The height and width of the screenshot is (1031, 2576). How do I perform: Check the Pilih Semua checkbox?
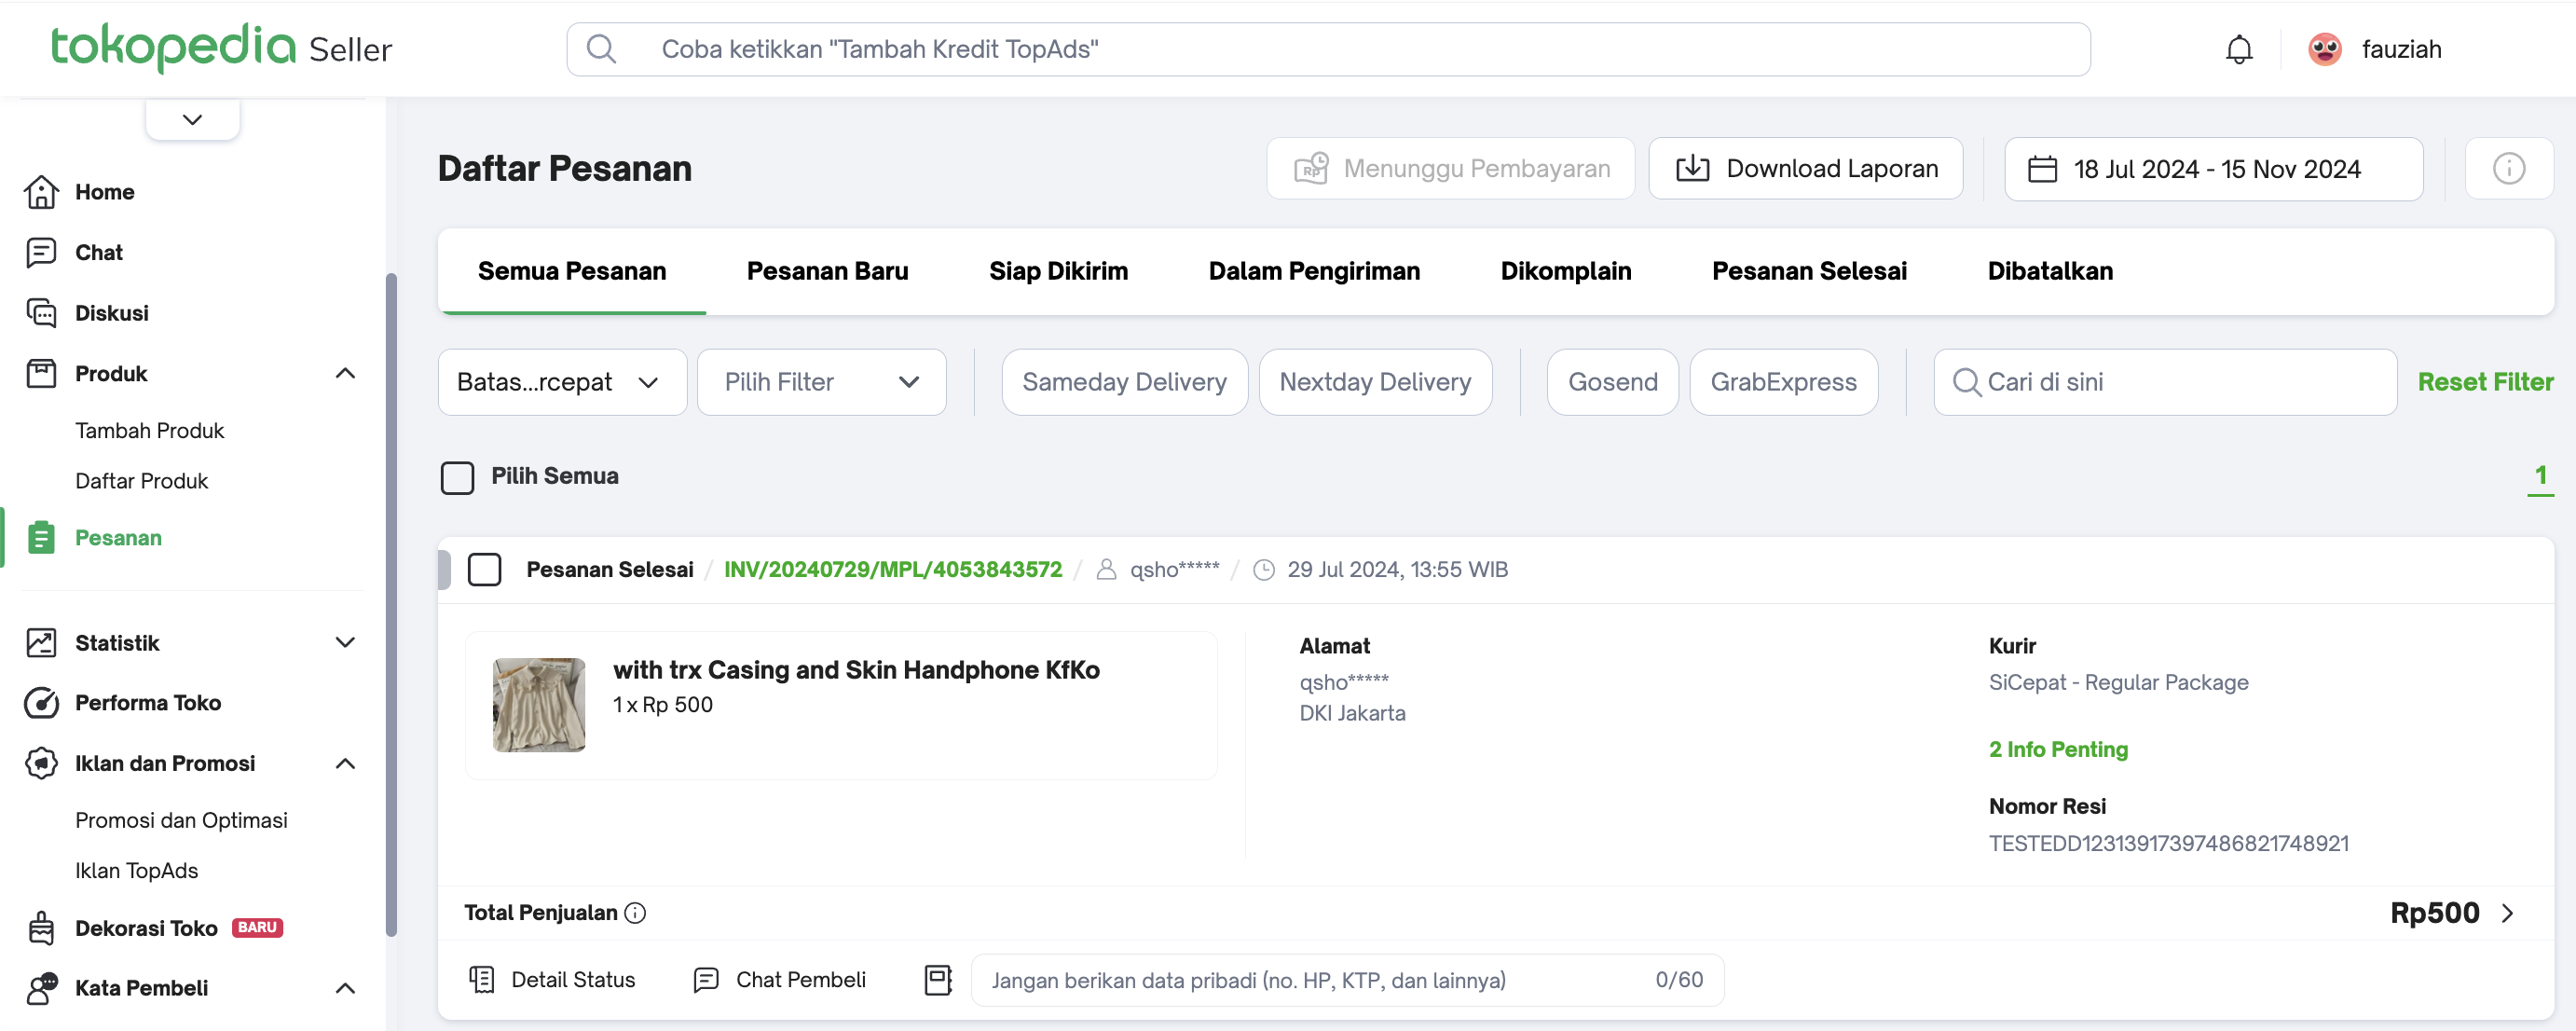tap(457, 477)
